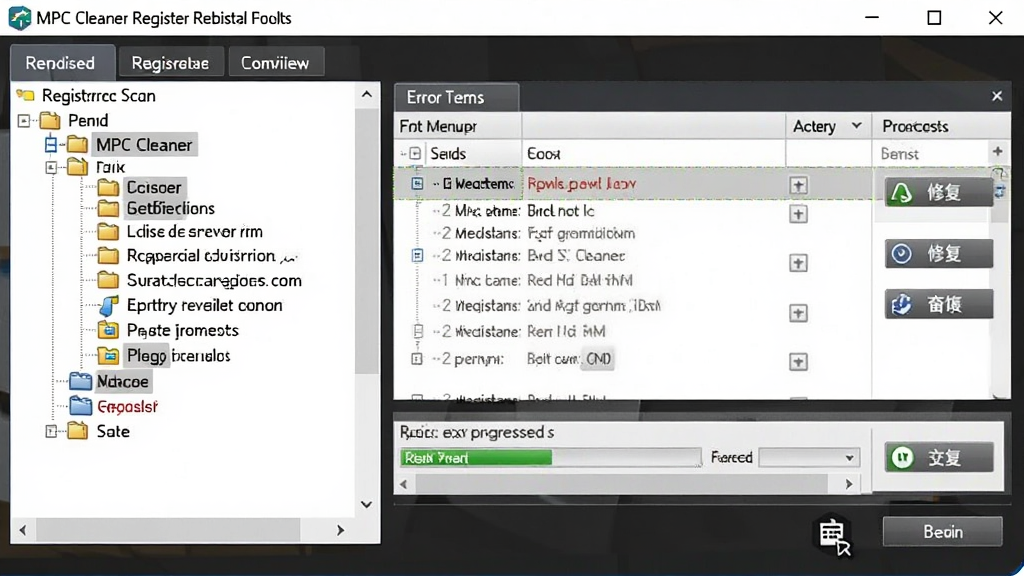Toggle the checkbox beside G Weacteme row

[417, 184]
